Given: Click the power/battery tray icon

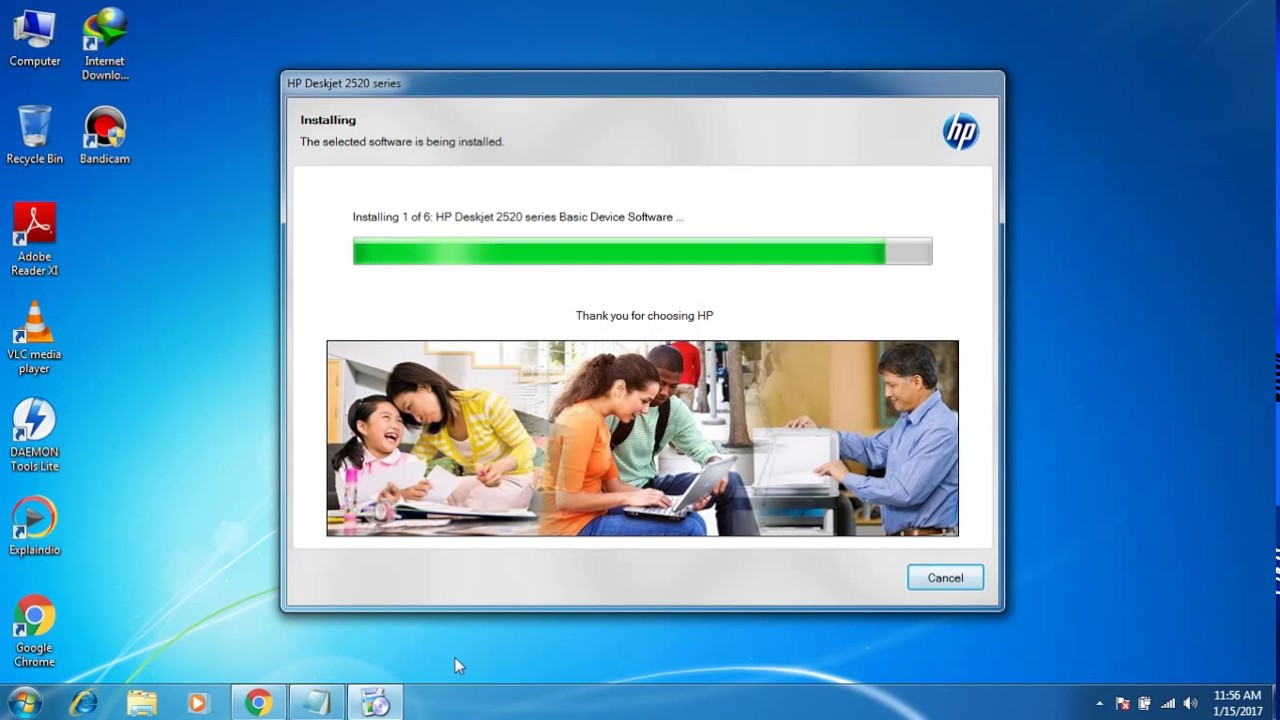Looking at the screenshot, I should click(x=1145, y=704).
